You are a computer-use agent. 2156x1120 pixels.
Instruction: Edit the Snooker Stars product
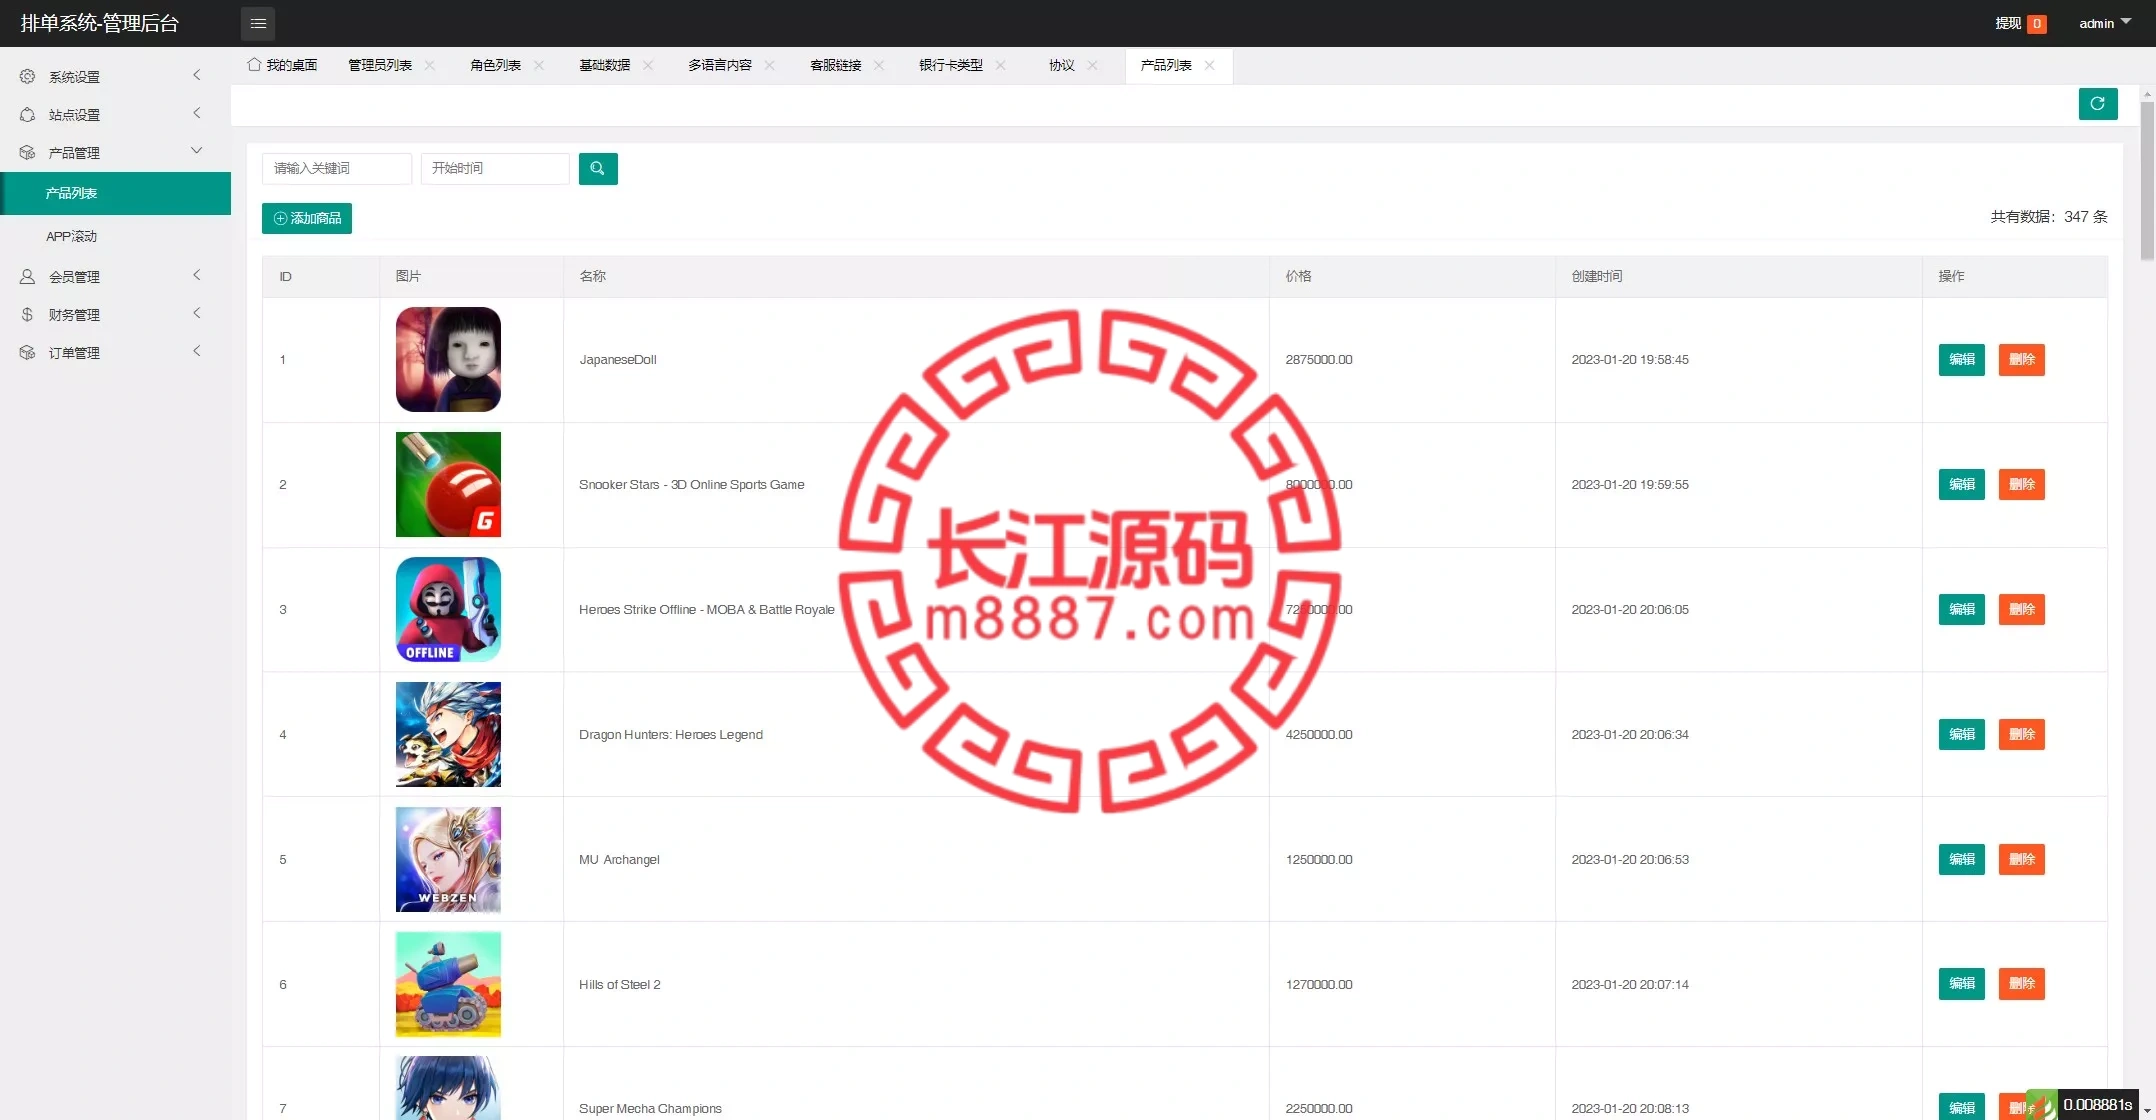tap(1961, 484)
